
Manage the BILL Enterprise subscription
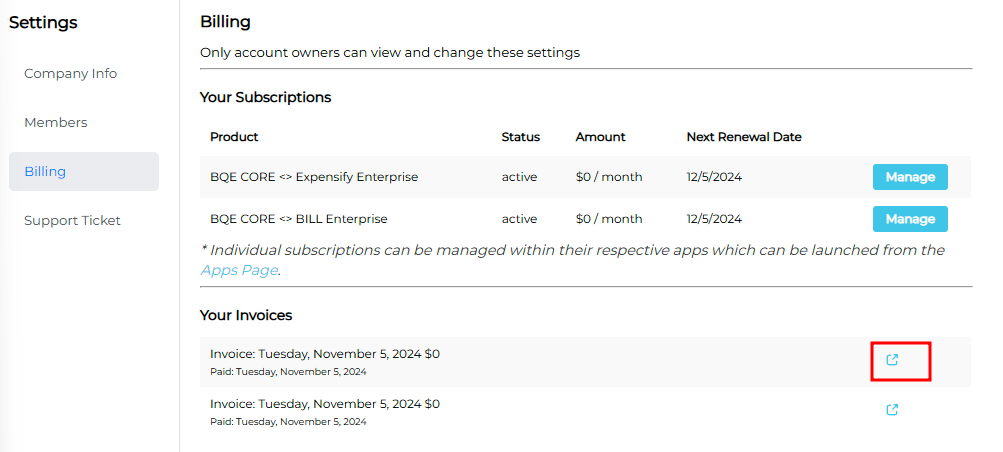tap(910, 218)
